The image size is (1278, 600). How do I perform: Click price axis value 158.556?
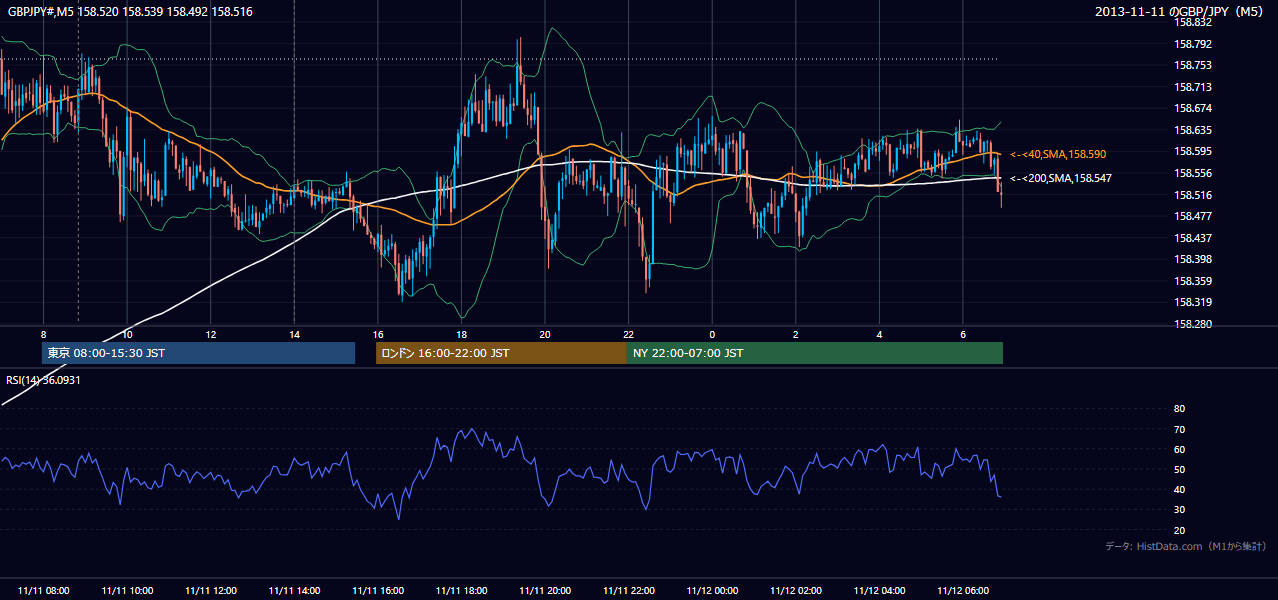(x=1193, y=173)
